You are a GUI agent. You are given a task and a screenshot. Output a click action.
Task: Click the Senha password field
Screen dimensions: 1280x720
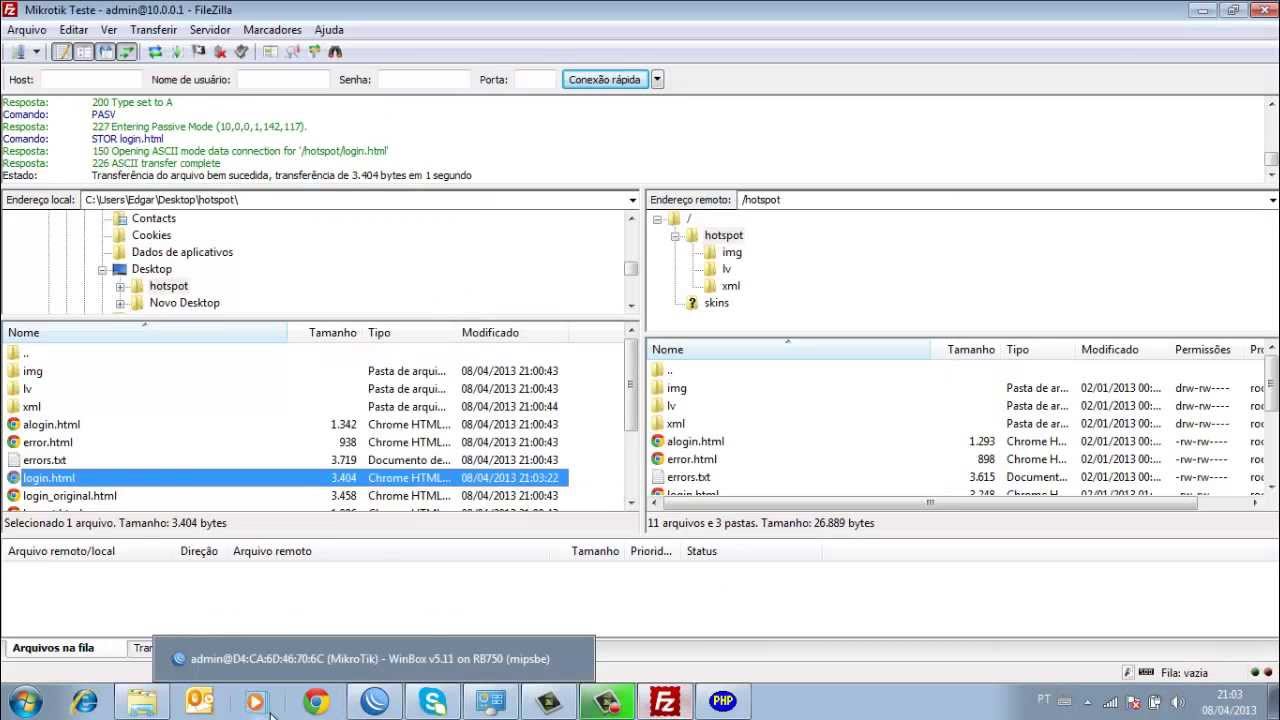click(x=424, y=79)
